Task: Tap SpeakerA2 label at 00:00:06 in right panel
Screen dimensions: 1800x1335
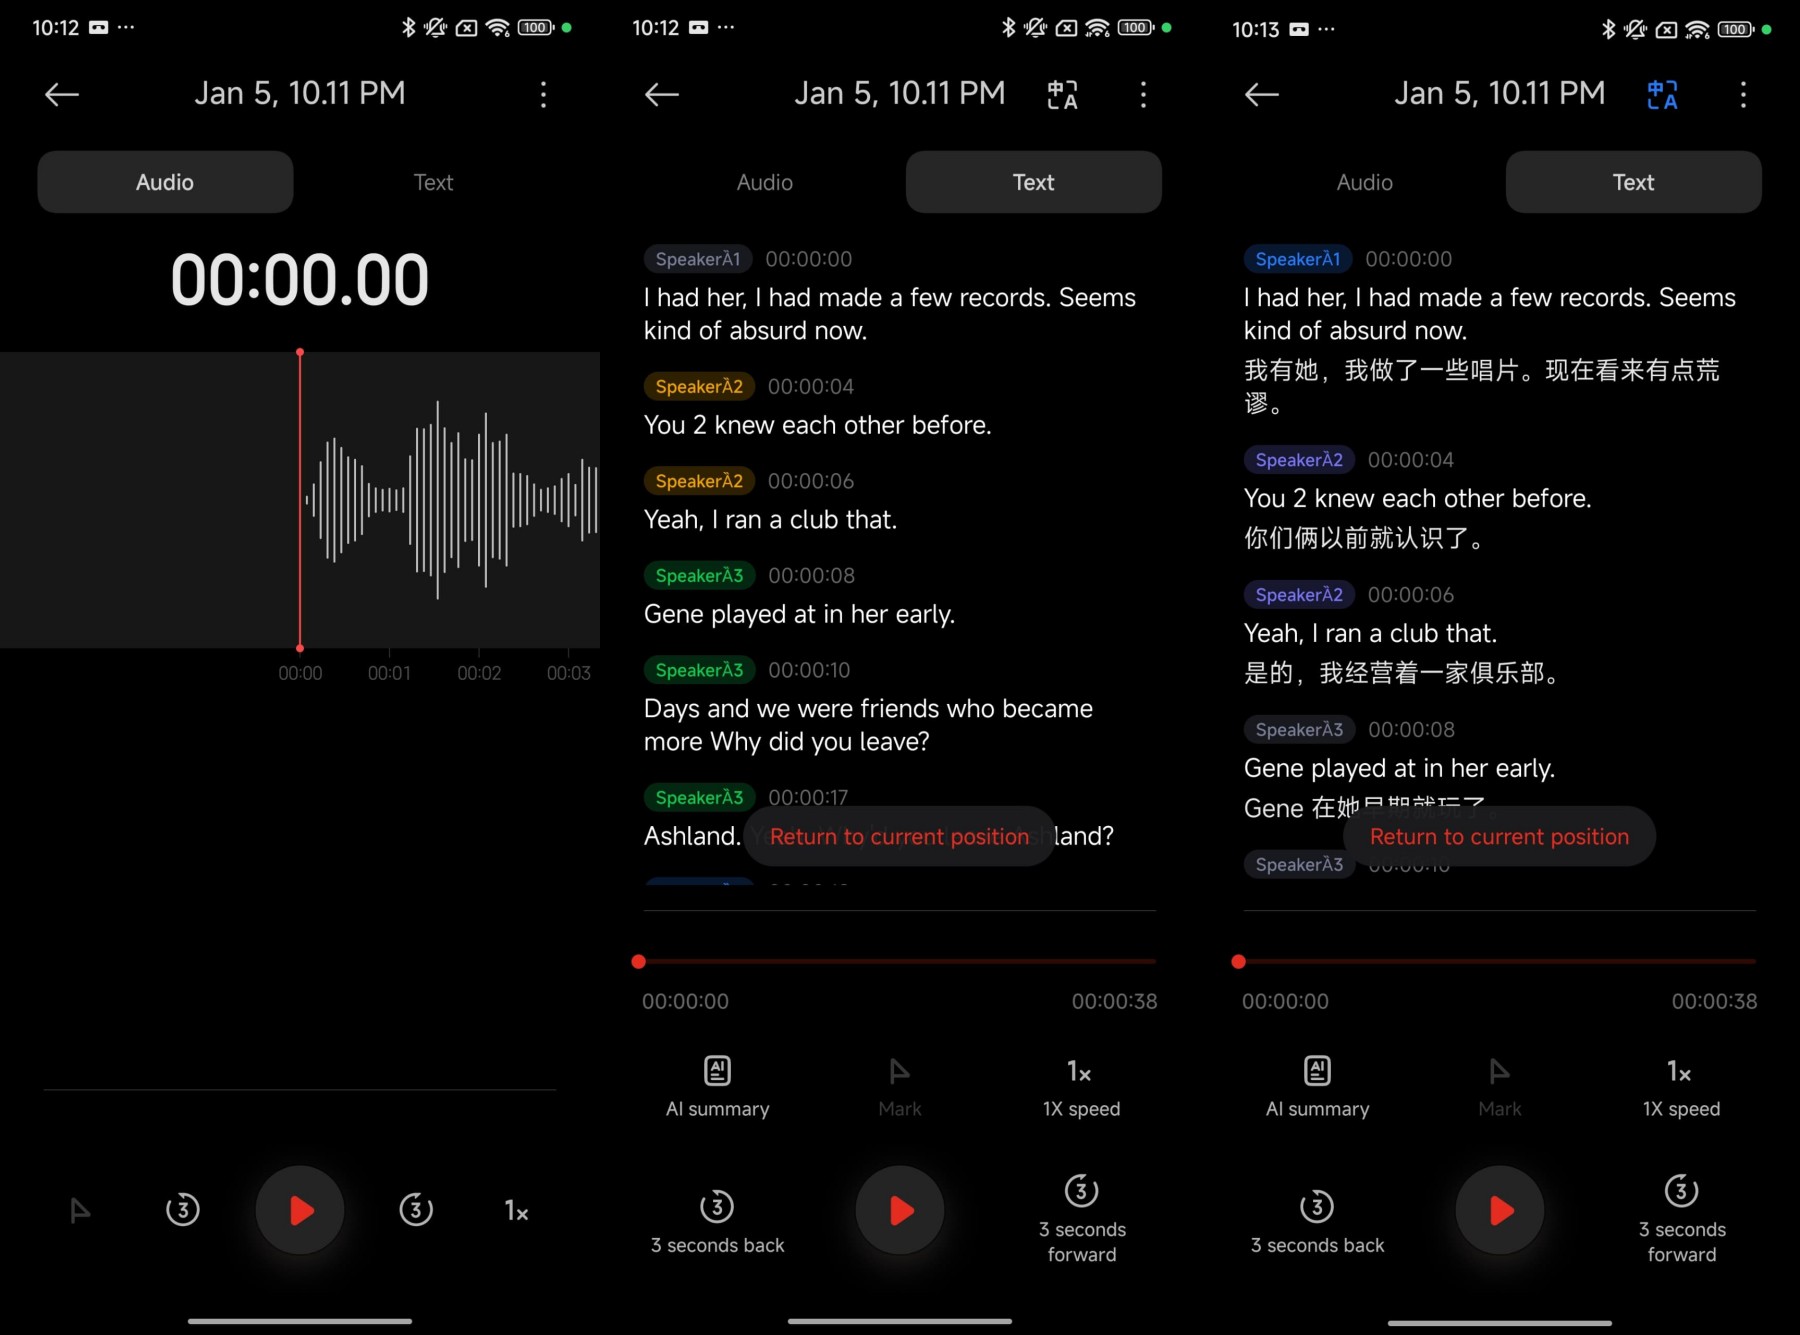Action: click(1299, 595)
